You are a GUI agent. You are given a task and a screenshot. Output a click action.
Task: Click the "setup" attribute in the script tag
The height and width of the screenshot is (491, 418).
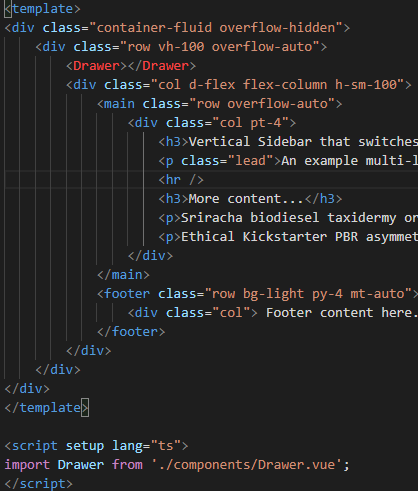[x=85, y=446]
